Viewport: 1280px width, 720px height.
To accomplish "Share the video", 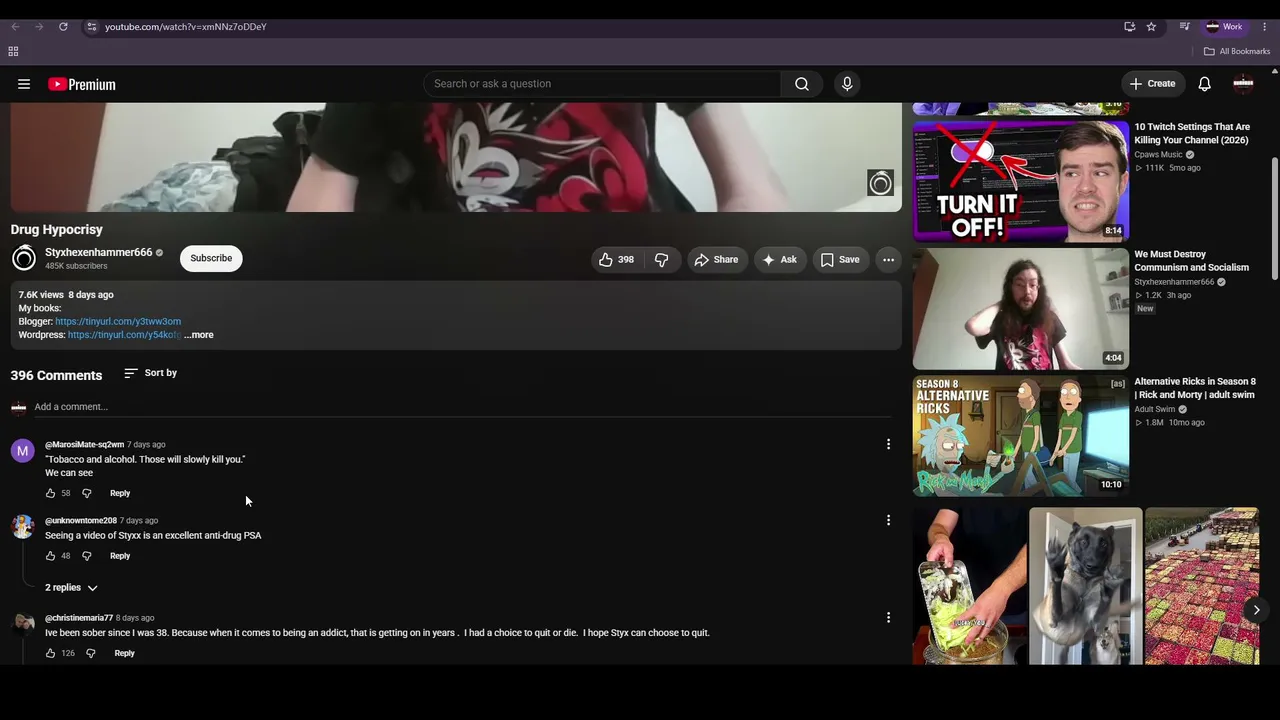I will 716,260.
